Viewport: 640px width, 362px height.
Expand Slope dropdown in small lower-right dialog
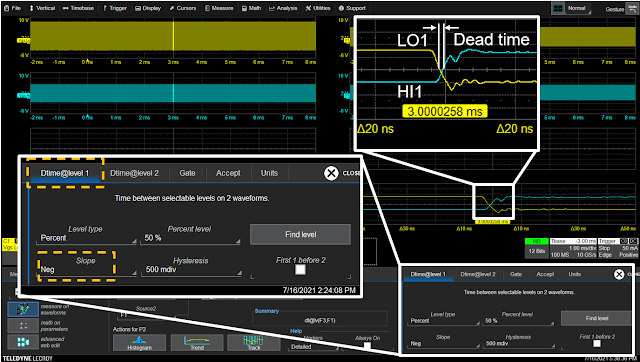click(443, 344)
